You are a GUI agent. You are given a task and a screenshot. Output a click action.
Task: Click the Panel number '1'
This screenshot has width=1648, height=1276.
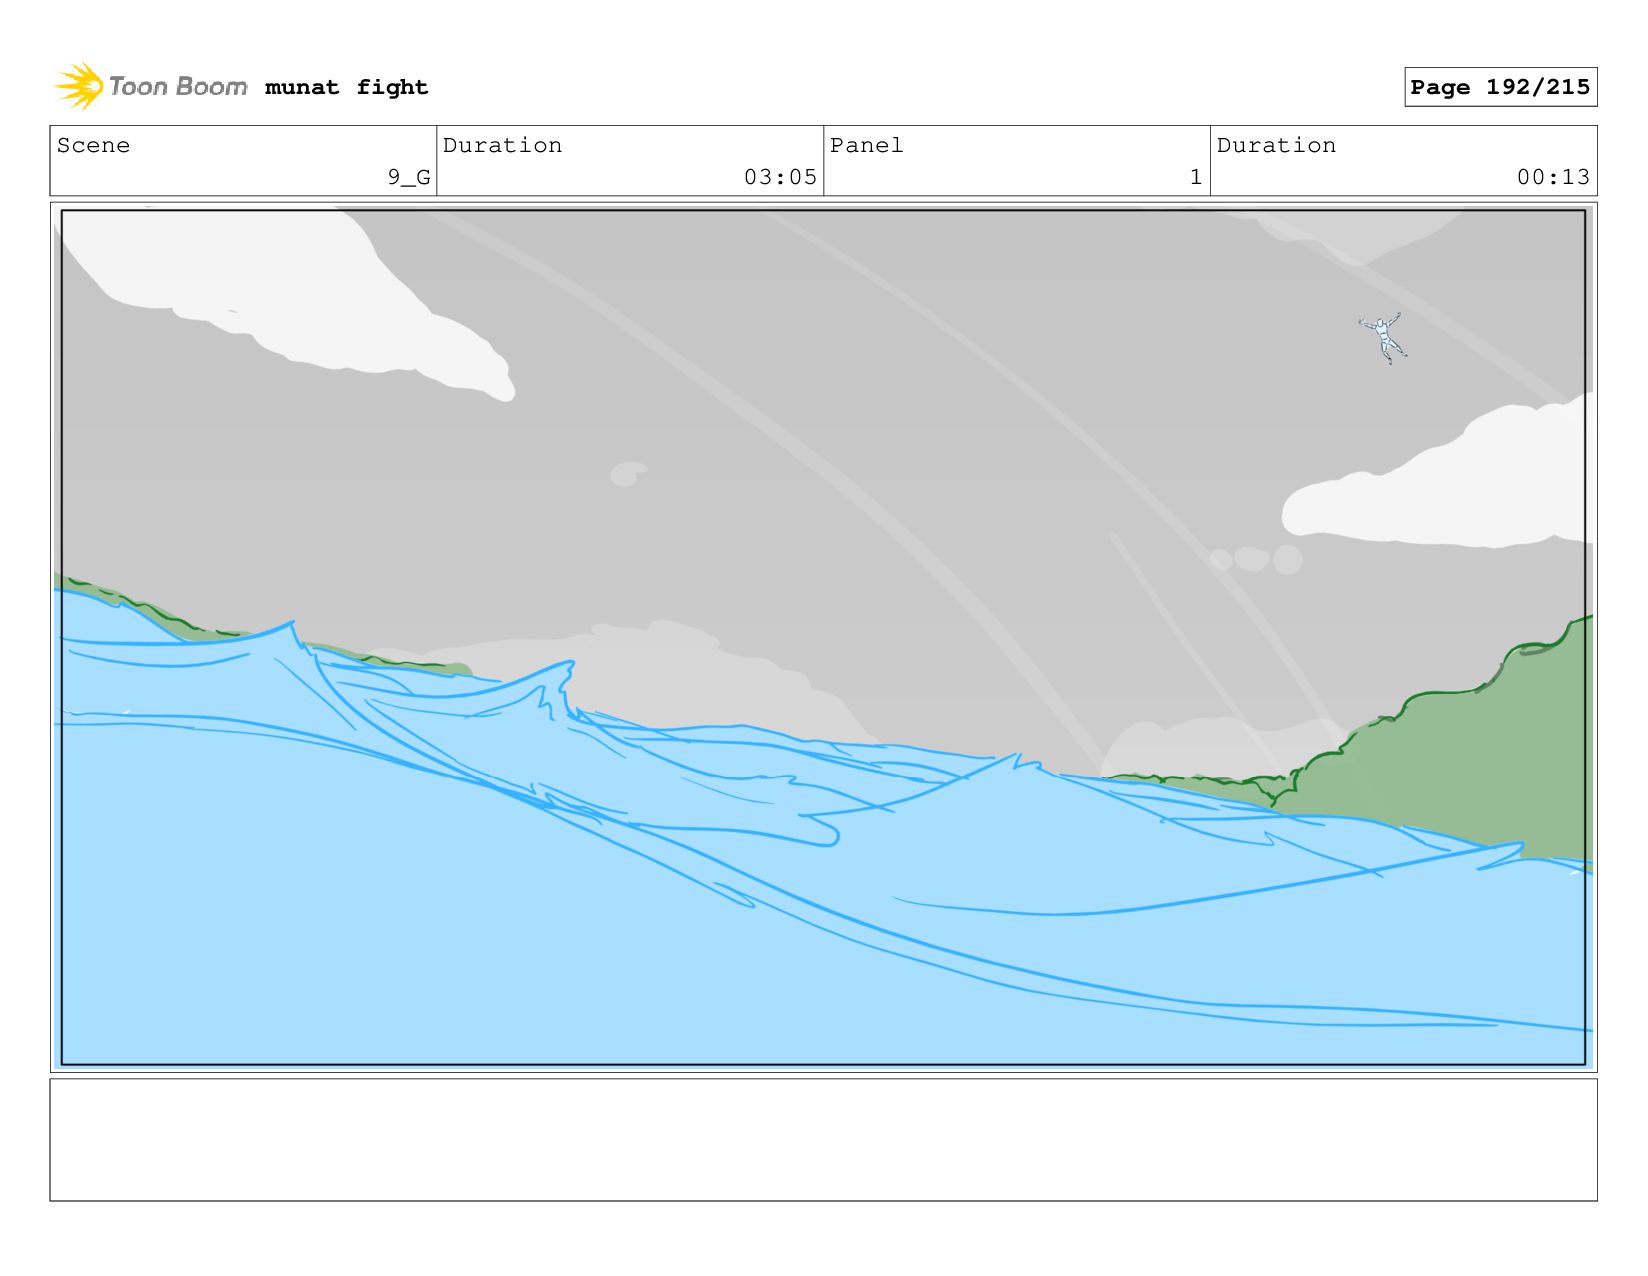1195,177
